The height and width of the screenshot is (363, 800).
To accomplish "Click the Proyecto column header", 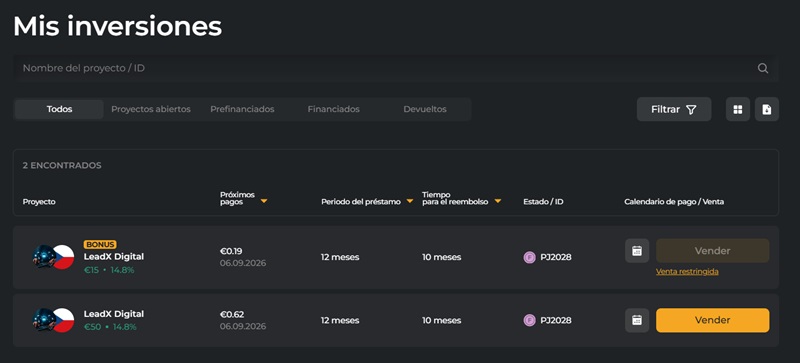I will pyautogui.click(x=39, y=202).
